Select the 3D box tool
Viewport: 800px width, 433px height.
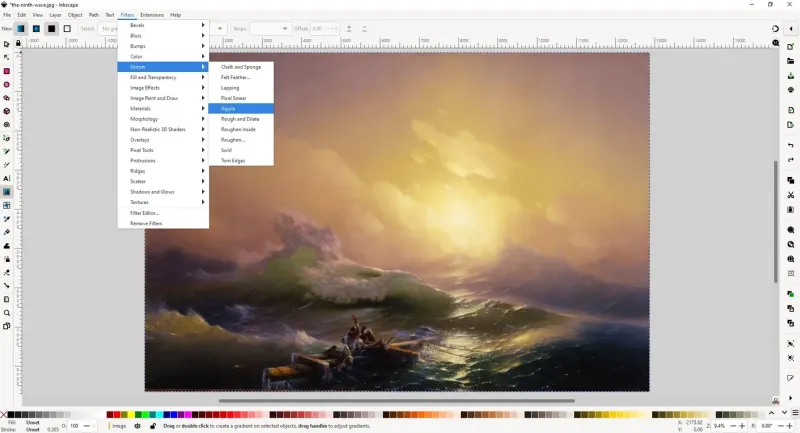(7, 111)
